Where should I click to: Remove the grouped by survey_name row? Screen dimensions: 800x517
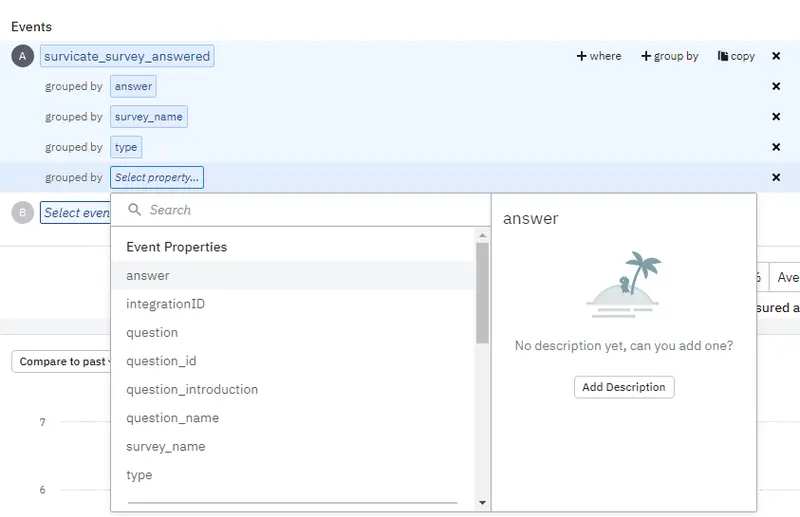(776, 117)
